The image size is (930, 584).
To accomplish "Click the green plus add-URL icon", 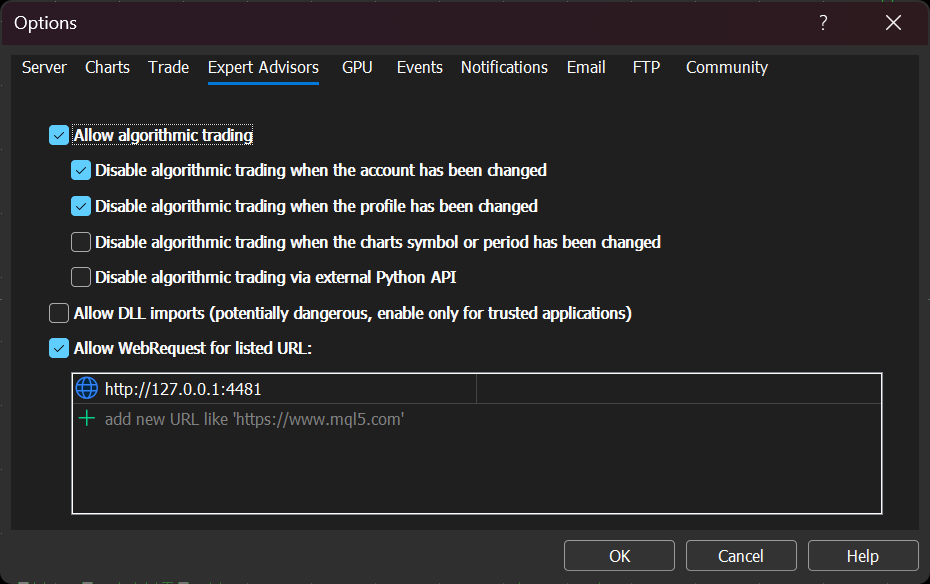I will click(x=87, y=419).
